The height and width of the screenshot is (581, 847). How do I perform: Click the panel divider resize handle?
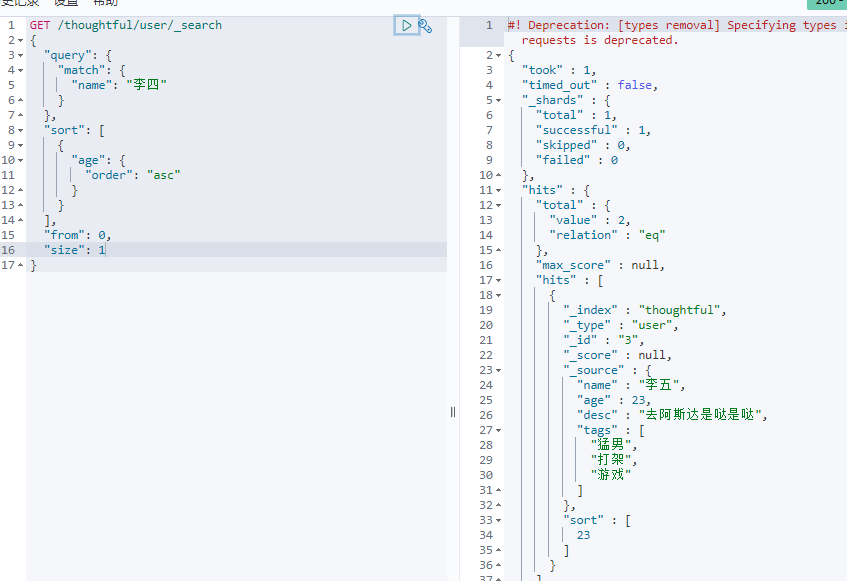click(452, 411)
